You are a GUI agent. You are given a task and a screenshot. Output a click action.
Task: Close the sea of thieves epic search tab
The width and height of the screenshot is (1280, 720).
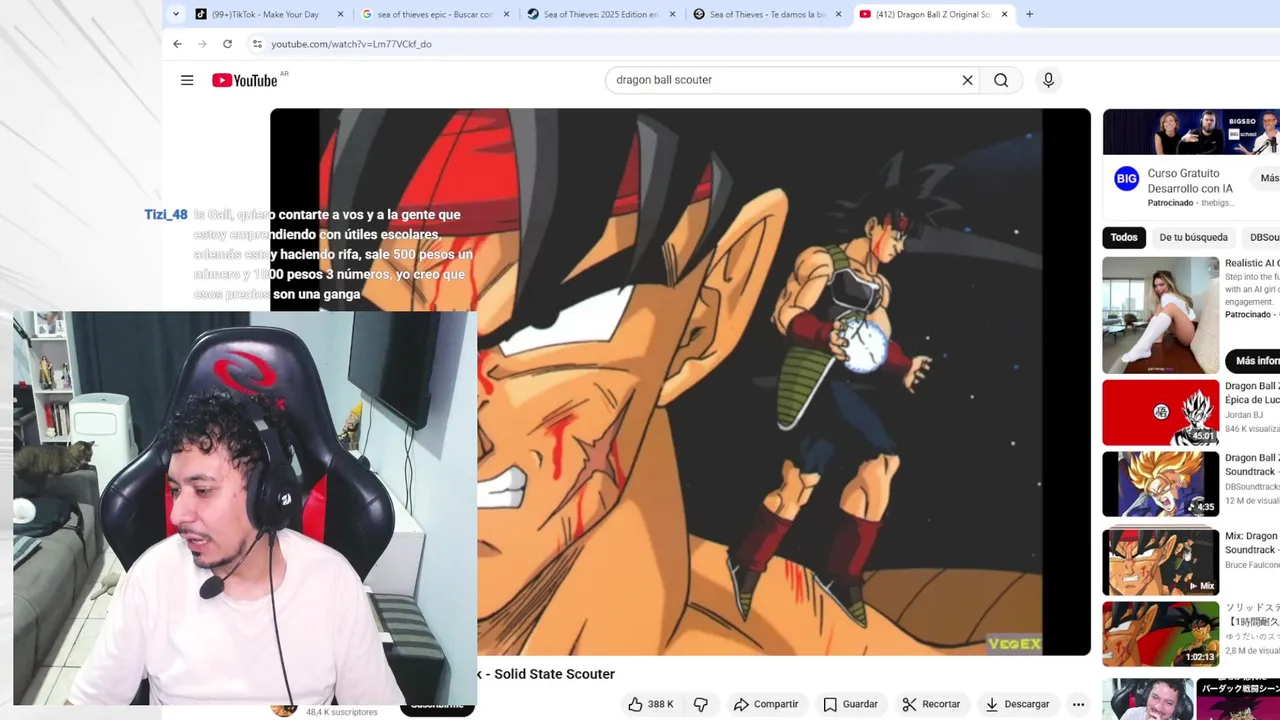pos(507,14)
